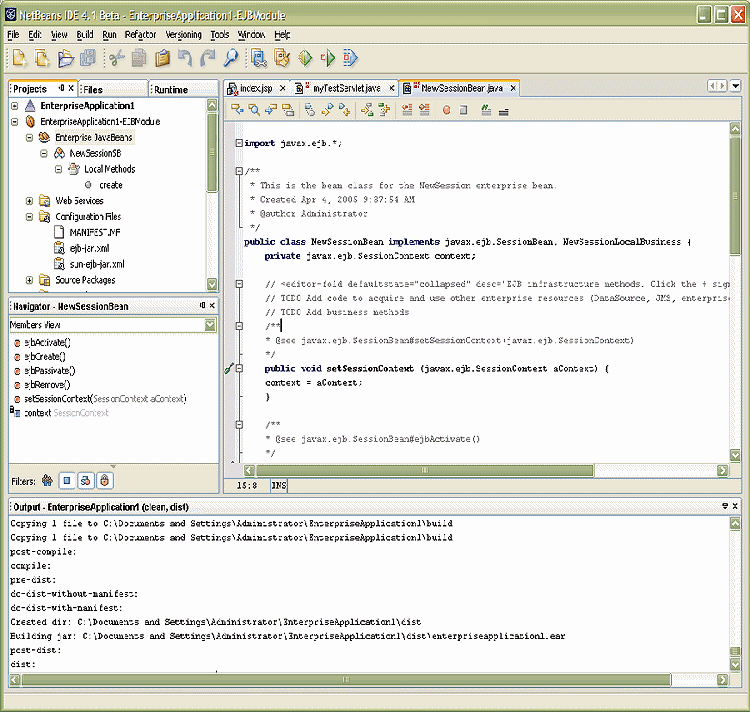Viewport: 750px width, 712px height.
Task: Select ejb-jar.xml in the project tree
Action: [x=88, y=248]
